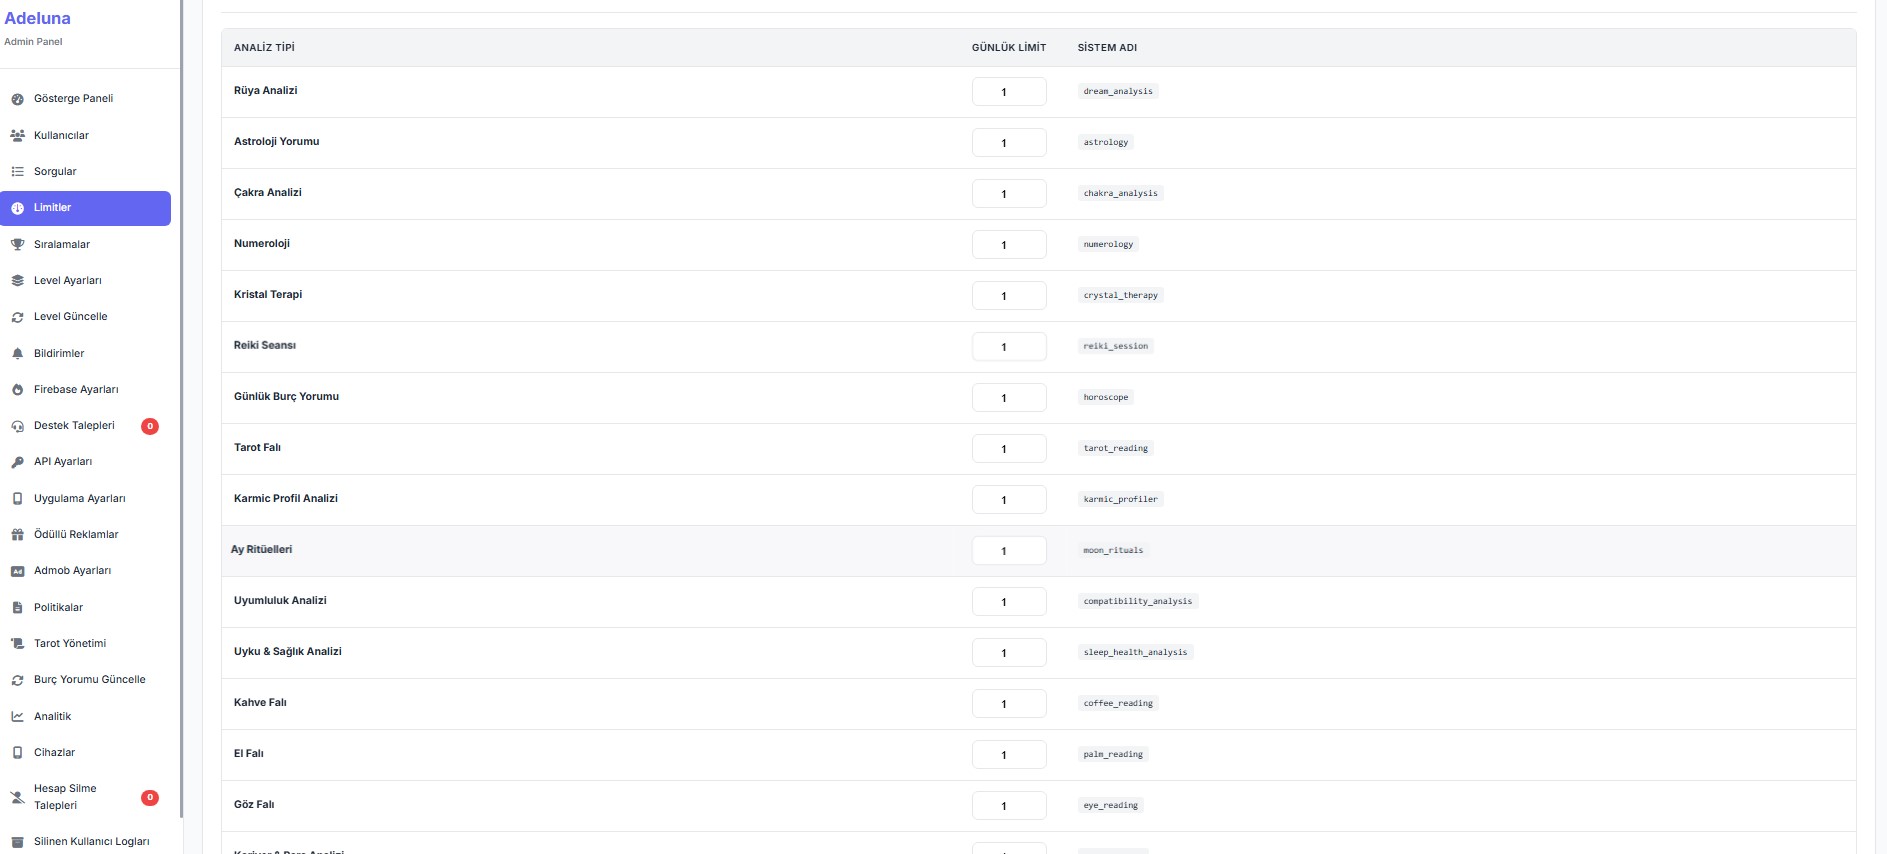
Task: Edit the Kahve Falı daily limit value
Action: tap(1008, 704)
